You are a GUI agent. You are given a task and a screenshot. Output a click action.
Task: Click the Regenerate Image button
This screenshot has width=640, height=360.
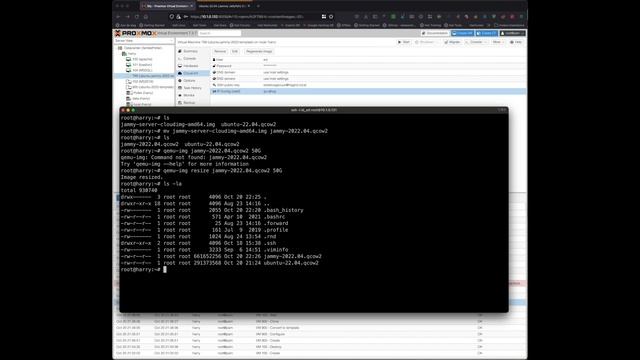[259, 51]
